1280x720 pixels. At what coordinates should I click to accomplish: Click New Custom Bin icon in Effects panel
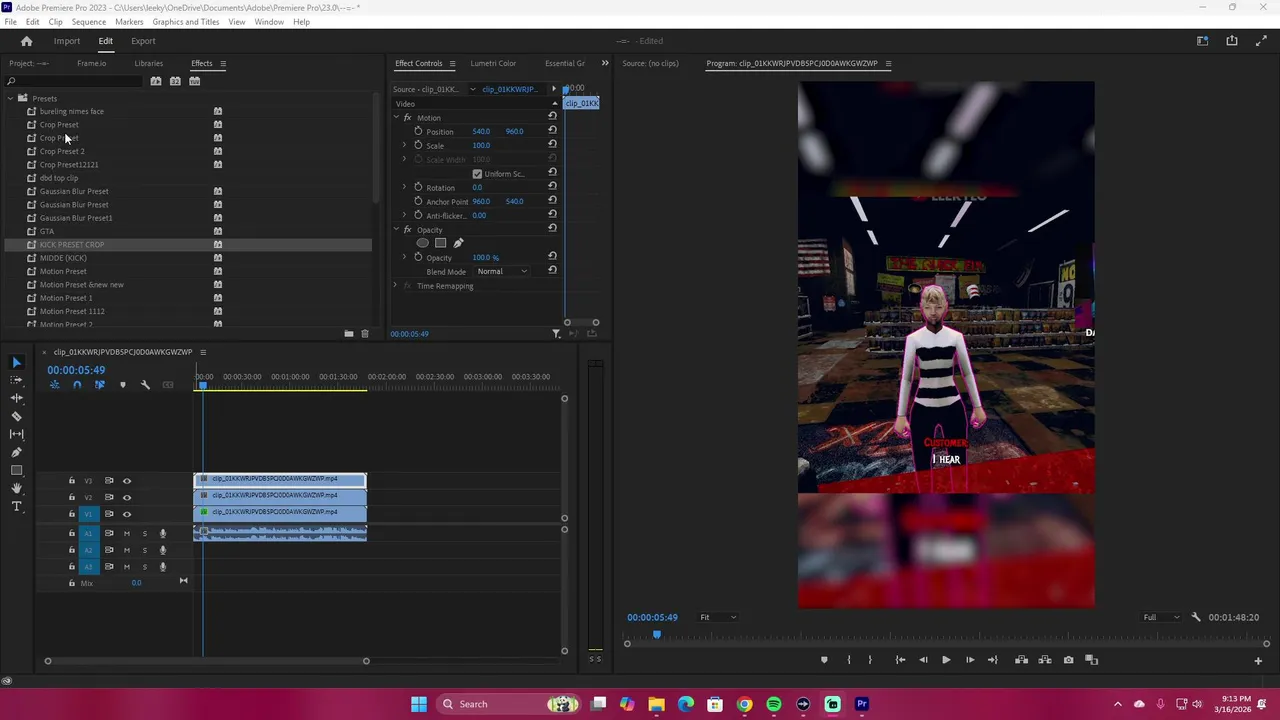(x=348, y=334)
